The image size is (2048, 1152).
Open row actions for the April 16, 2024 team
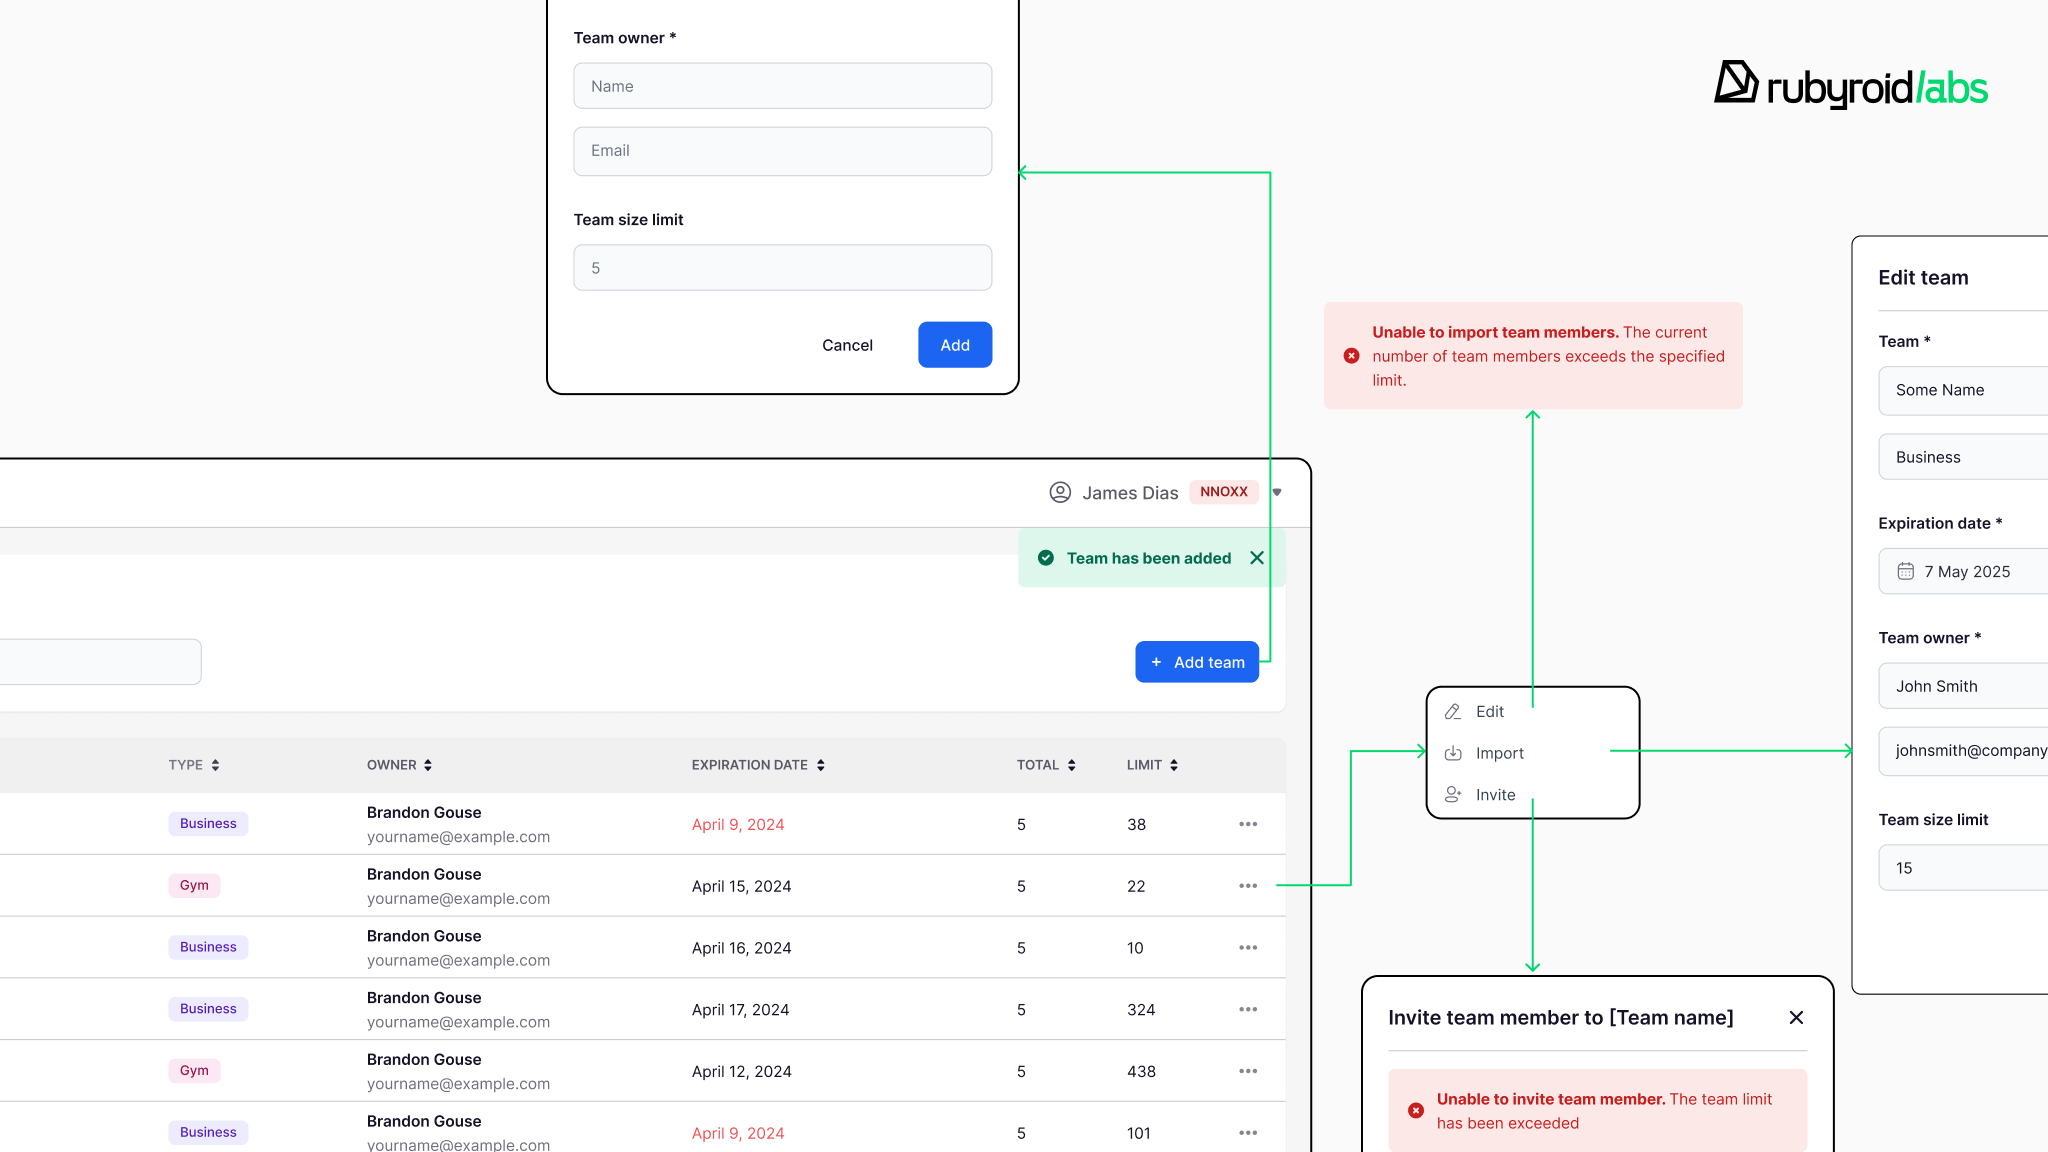(x=1248, y=948)
